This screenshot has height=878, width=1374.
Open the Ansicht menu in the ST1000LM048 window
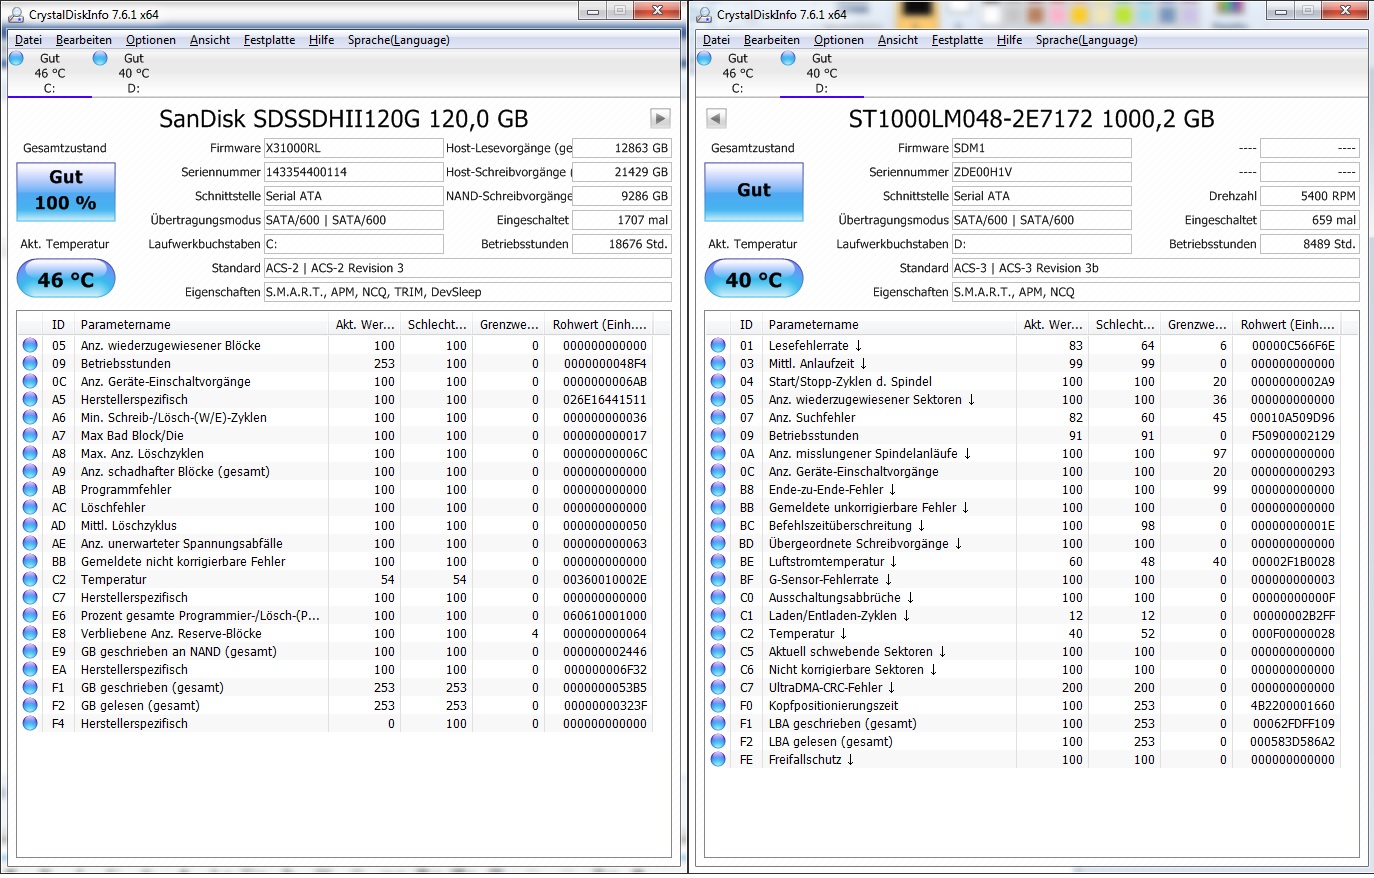tap(898, 40)
